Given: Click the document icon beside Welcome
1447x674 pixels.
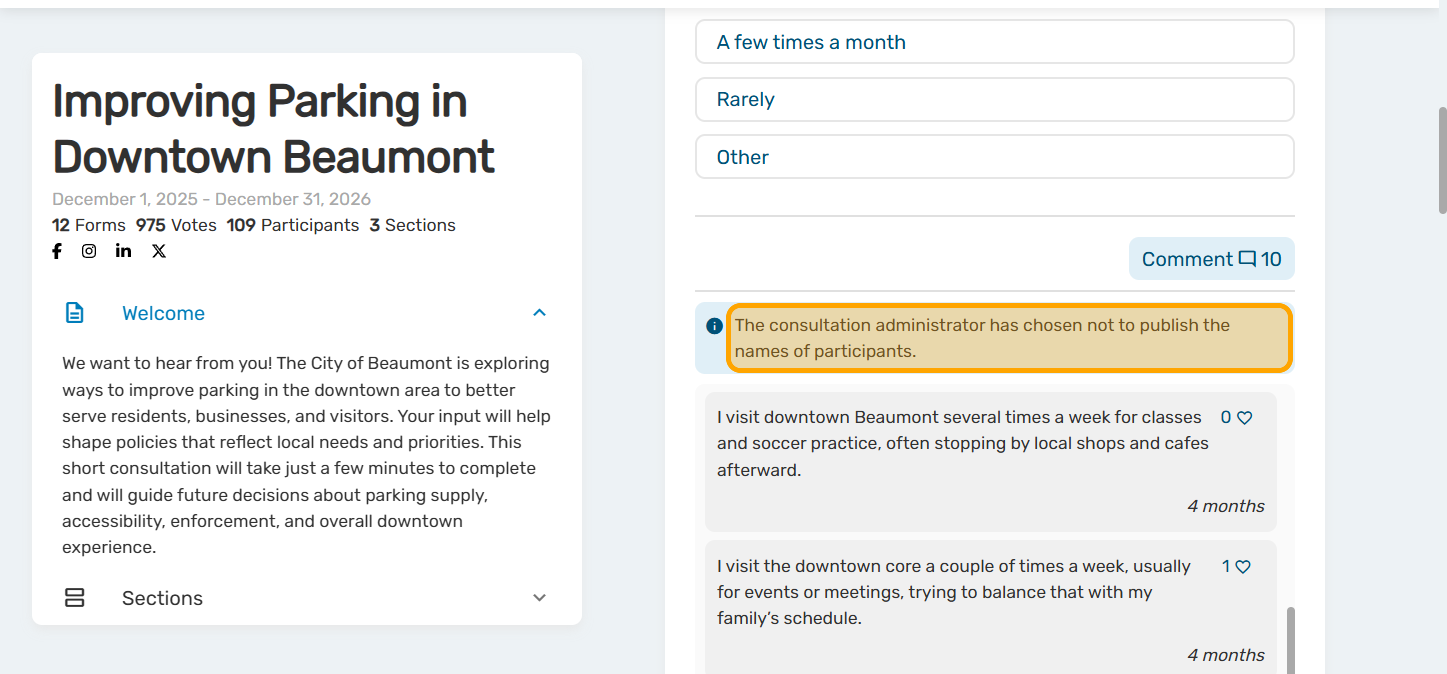Looking at the screenshot, I should pyautogui.click(x=75, y=313).
